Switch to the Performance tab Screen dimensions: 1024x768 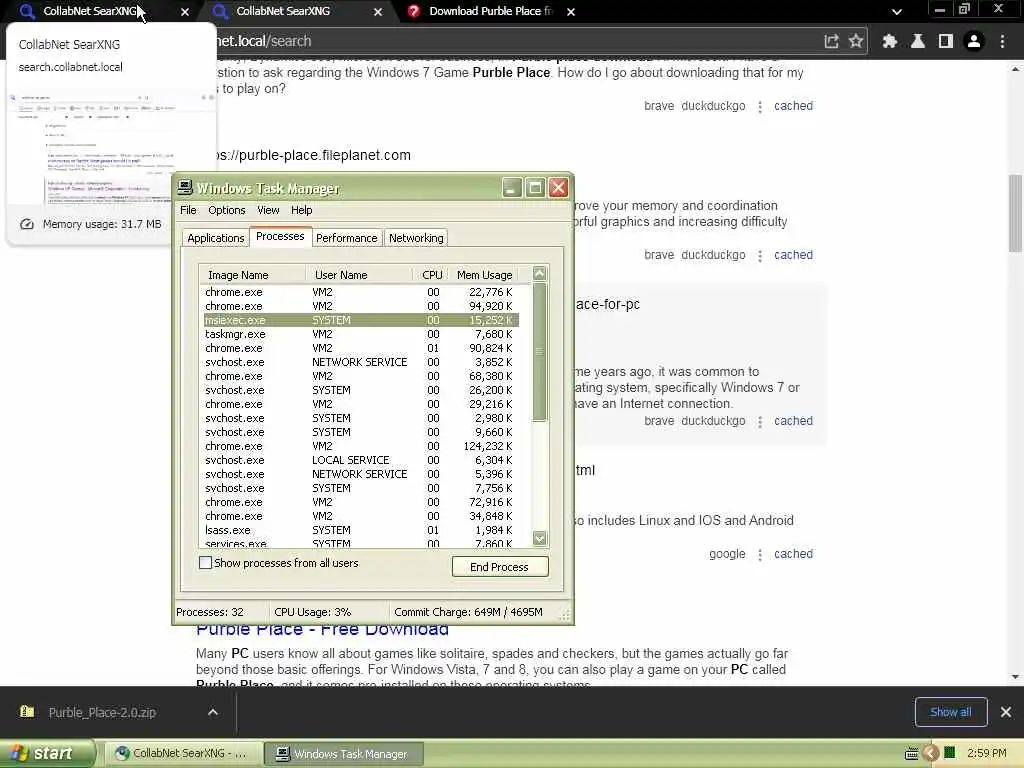[346, 238]
